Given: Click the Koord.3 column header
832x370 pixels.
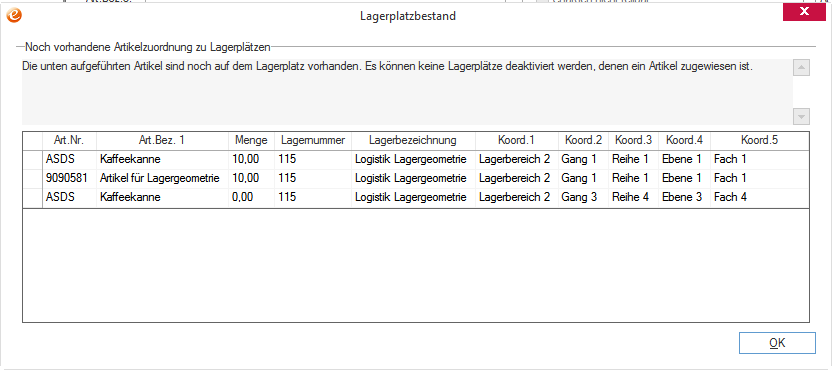Looking at the screenshot, I should [634, 141].
